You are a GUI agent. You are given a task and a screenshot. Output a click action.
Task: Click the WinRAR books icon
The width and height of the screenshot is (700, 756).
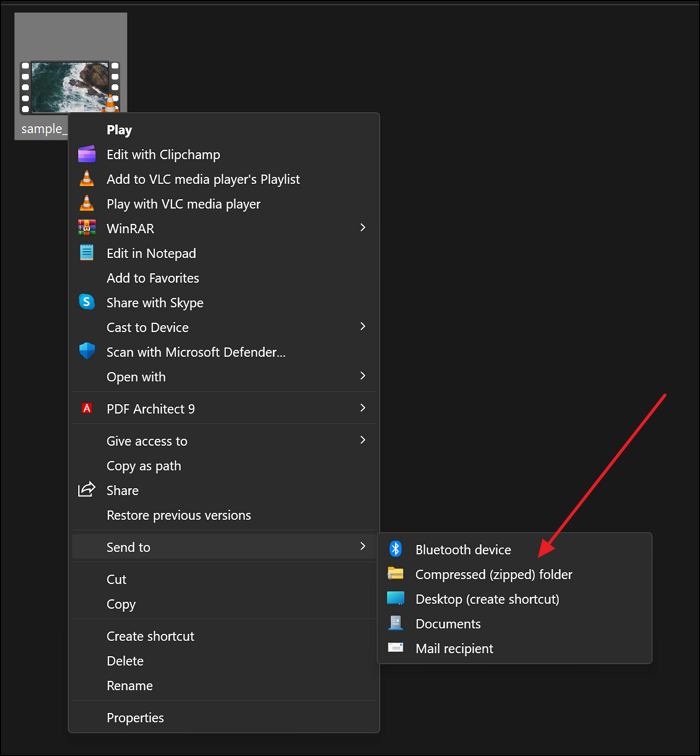click(x=87, y=228)
